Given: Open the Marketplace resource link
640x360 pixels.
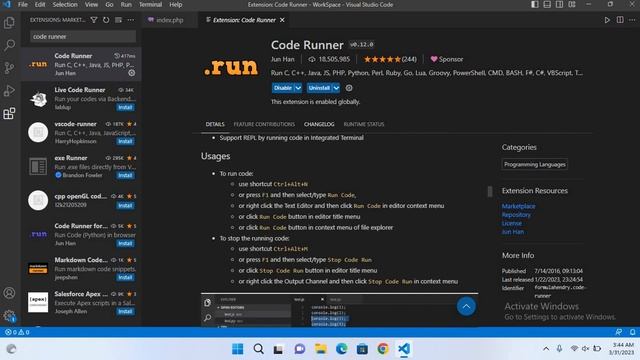Looking at the screenshot, I should tap(518, 206).
